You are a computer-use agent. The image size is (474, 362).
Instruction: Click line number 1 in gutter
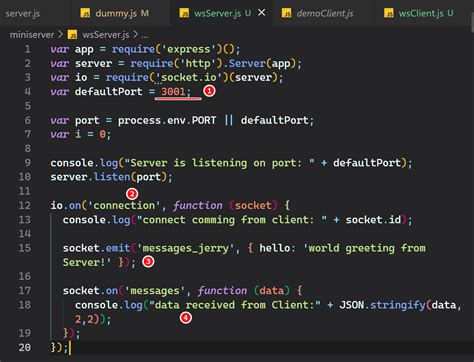28,49
